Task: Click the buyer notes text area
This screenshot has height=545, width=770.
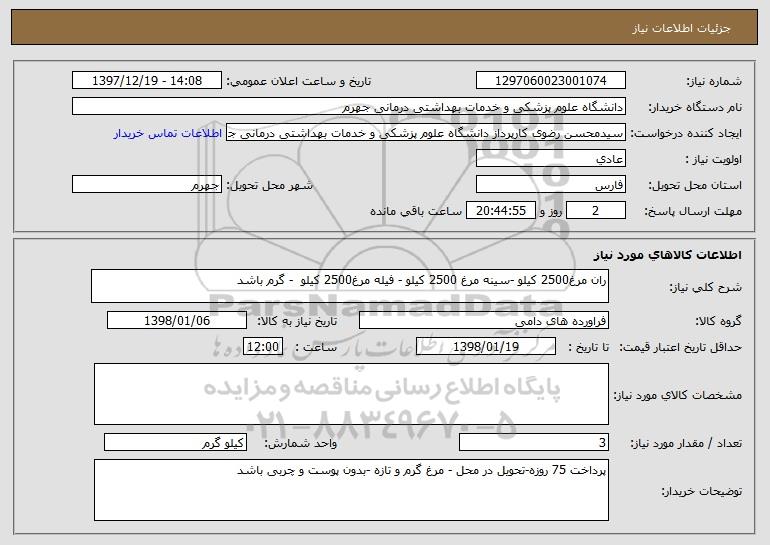Action: [x=351, y=490]
